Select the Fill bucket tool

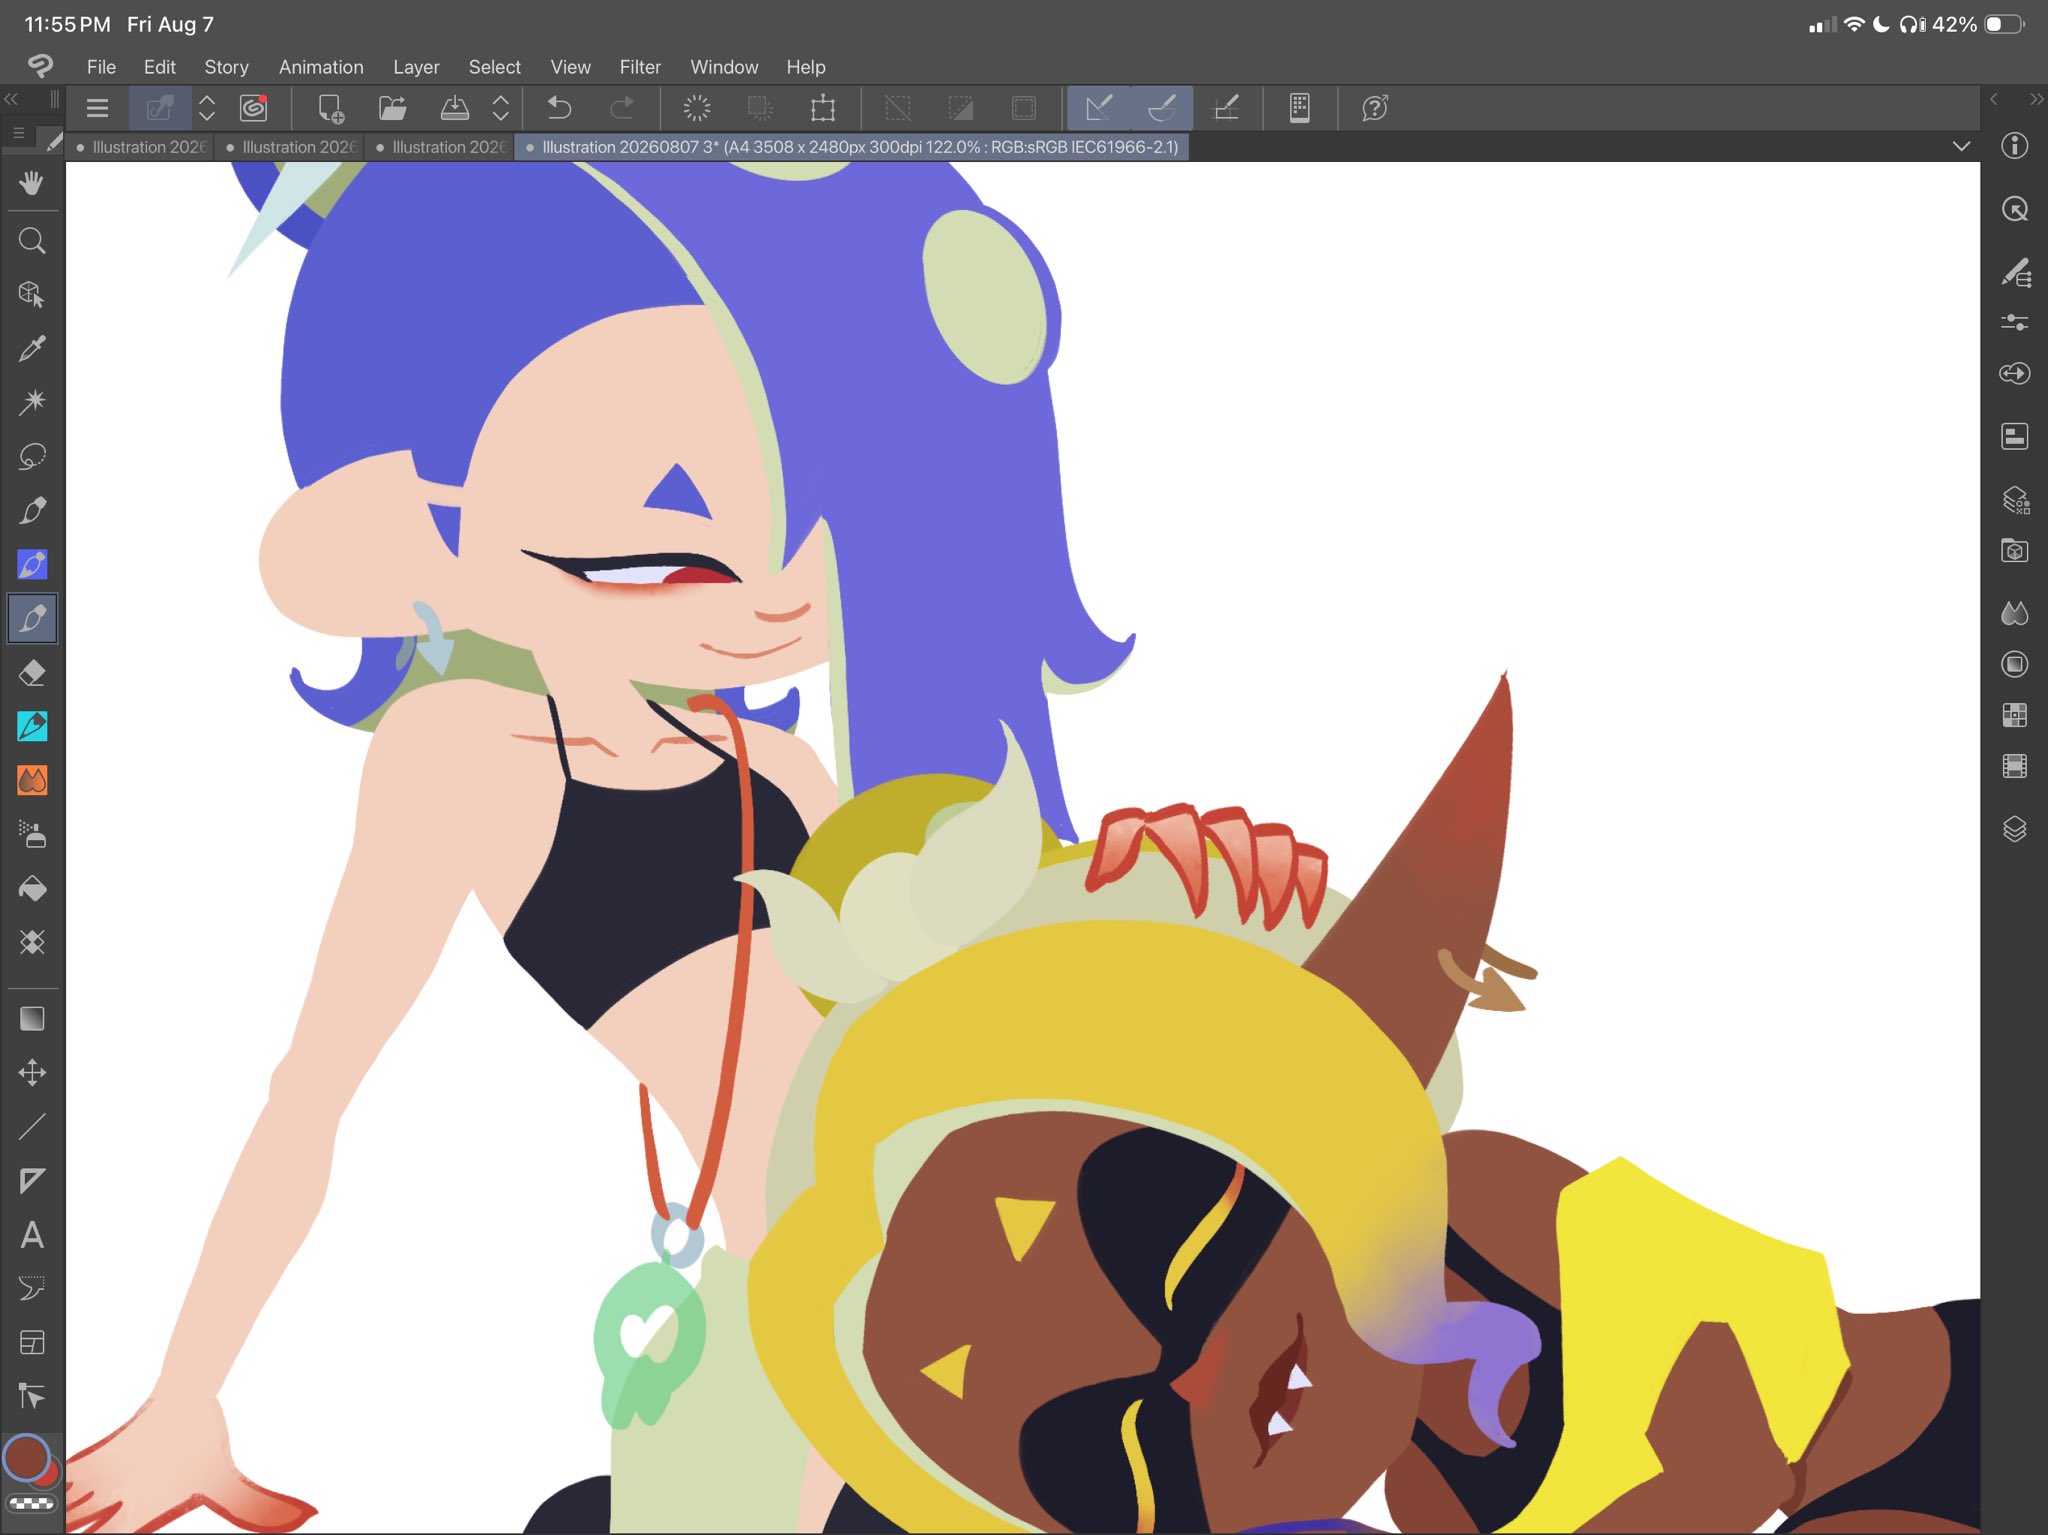click(32, 888)
